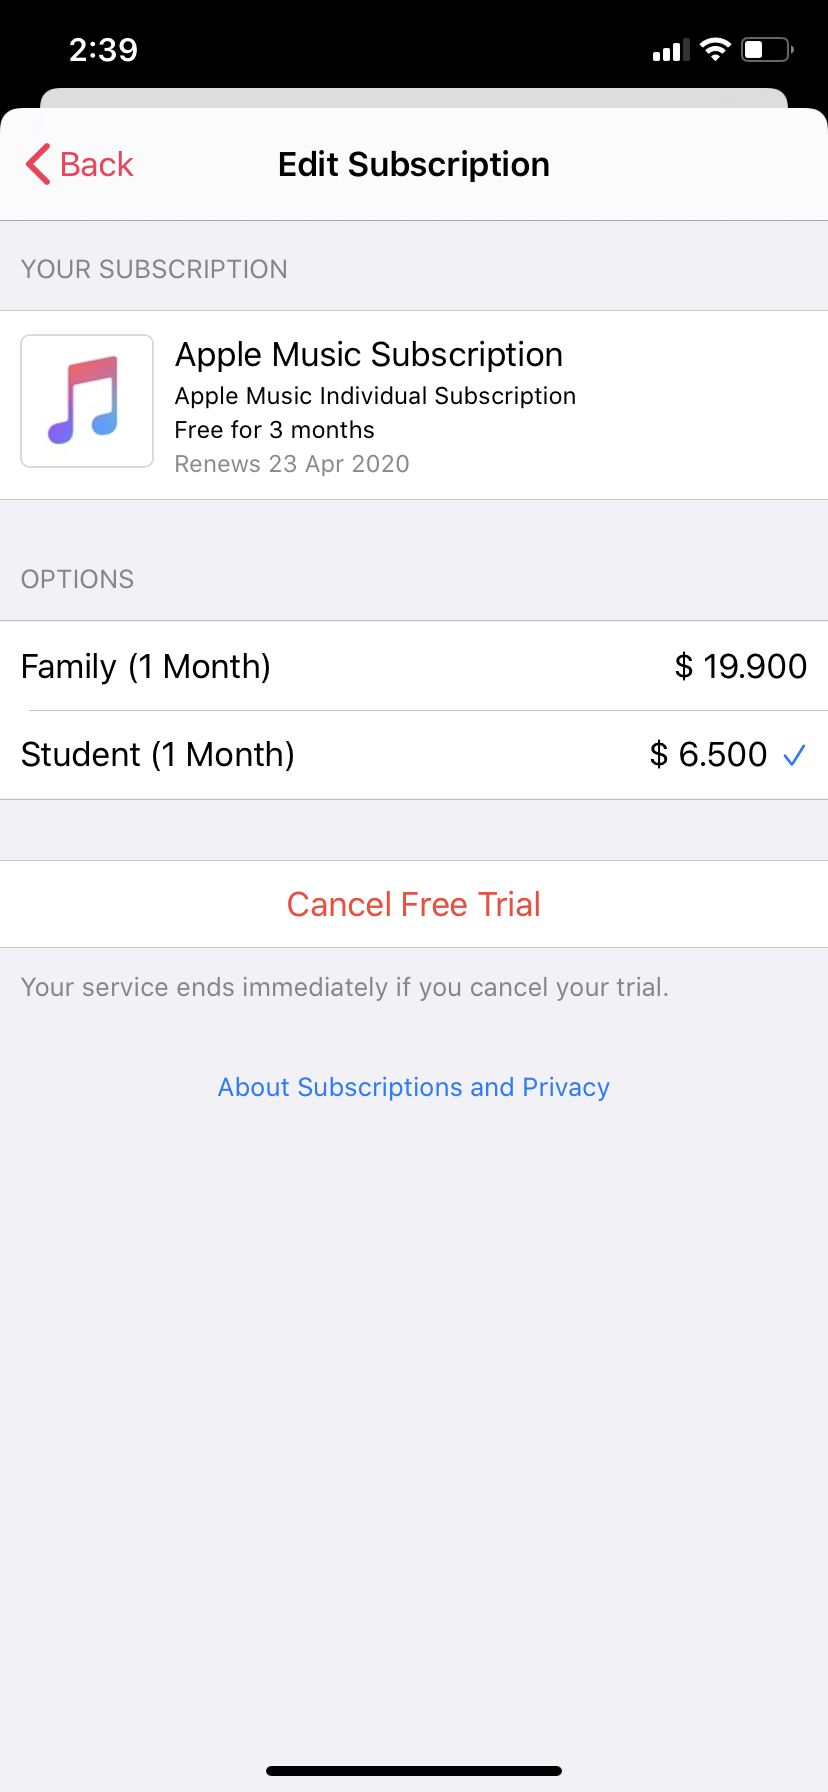The image size is (828, 1792).
Task: Tap the $ 6.500 Student price
Action: (x=708, y=754)
